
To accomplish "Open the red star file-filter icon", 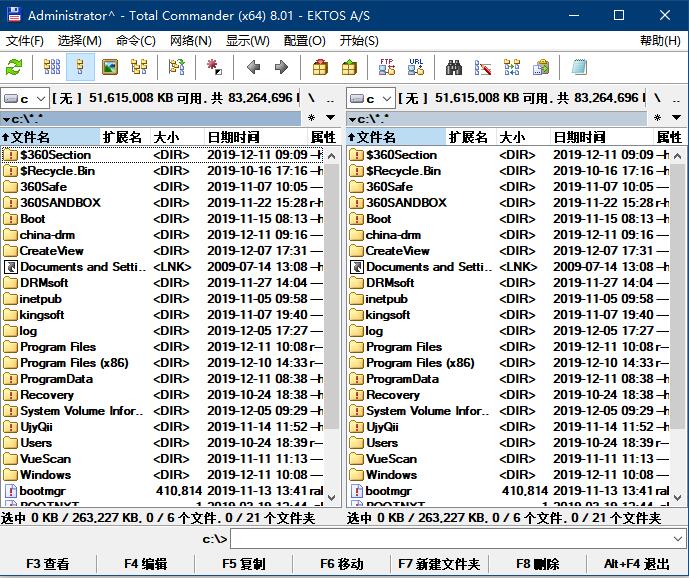I will click(214, 68).
